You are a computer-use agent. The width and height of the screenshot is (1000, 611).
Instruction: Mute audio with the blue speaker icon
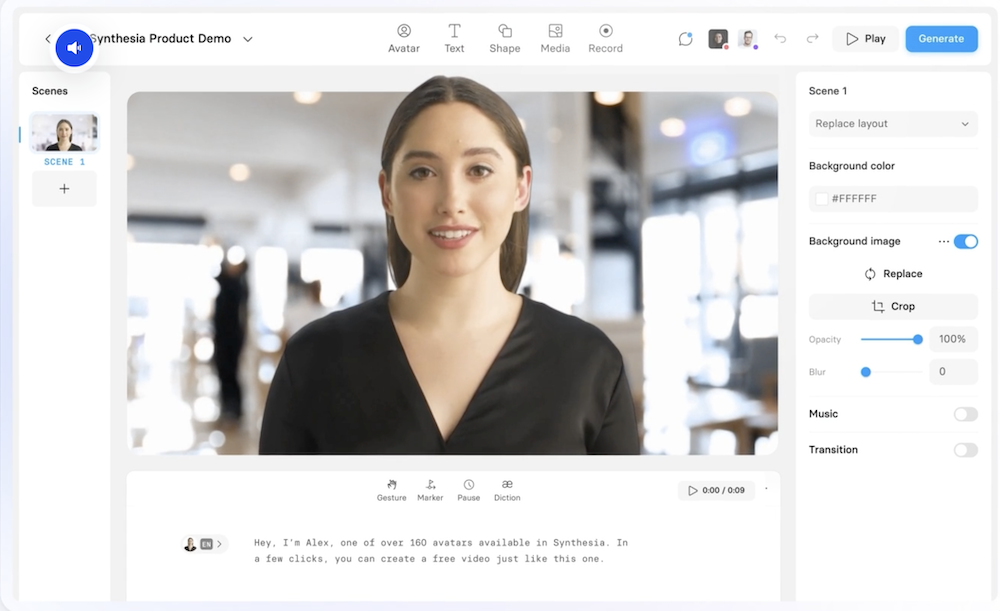74,47
